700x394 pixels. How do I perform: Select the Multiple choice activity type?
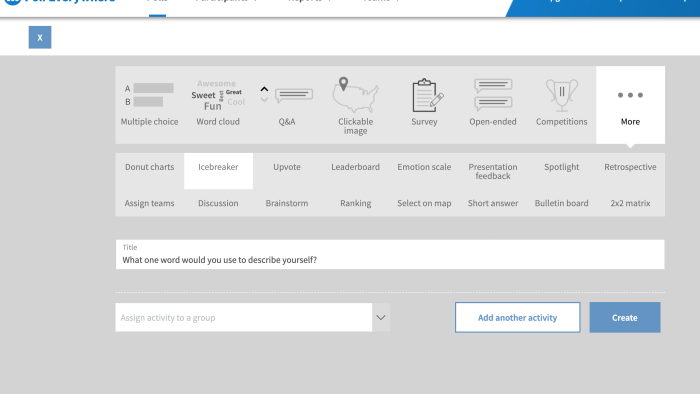point(149,105)
